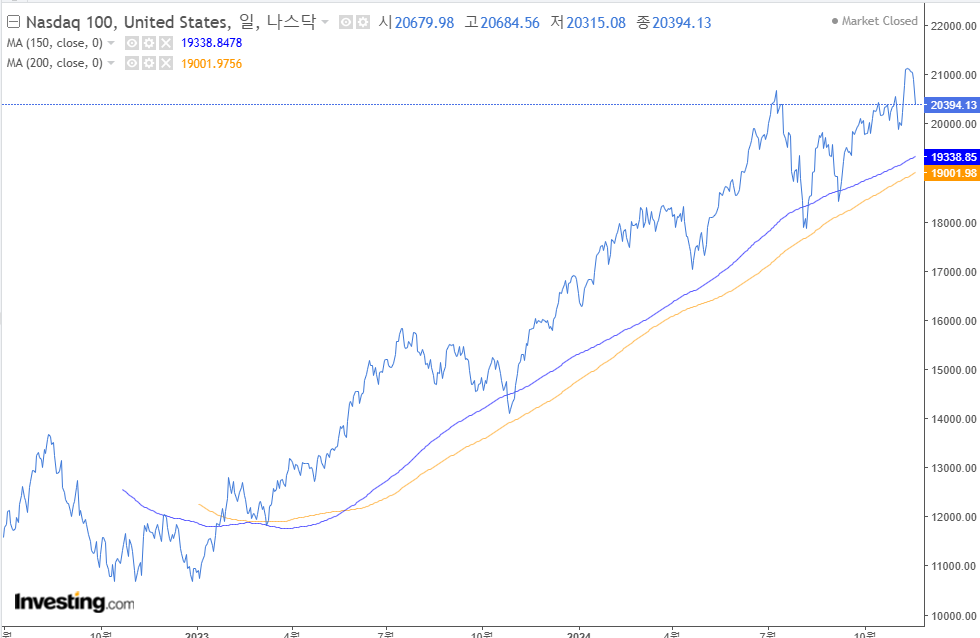
Task: Click the 15000.00 price axis label
Action: [953, 370]
